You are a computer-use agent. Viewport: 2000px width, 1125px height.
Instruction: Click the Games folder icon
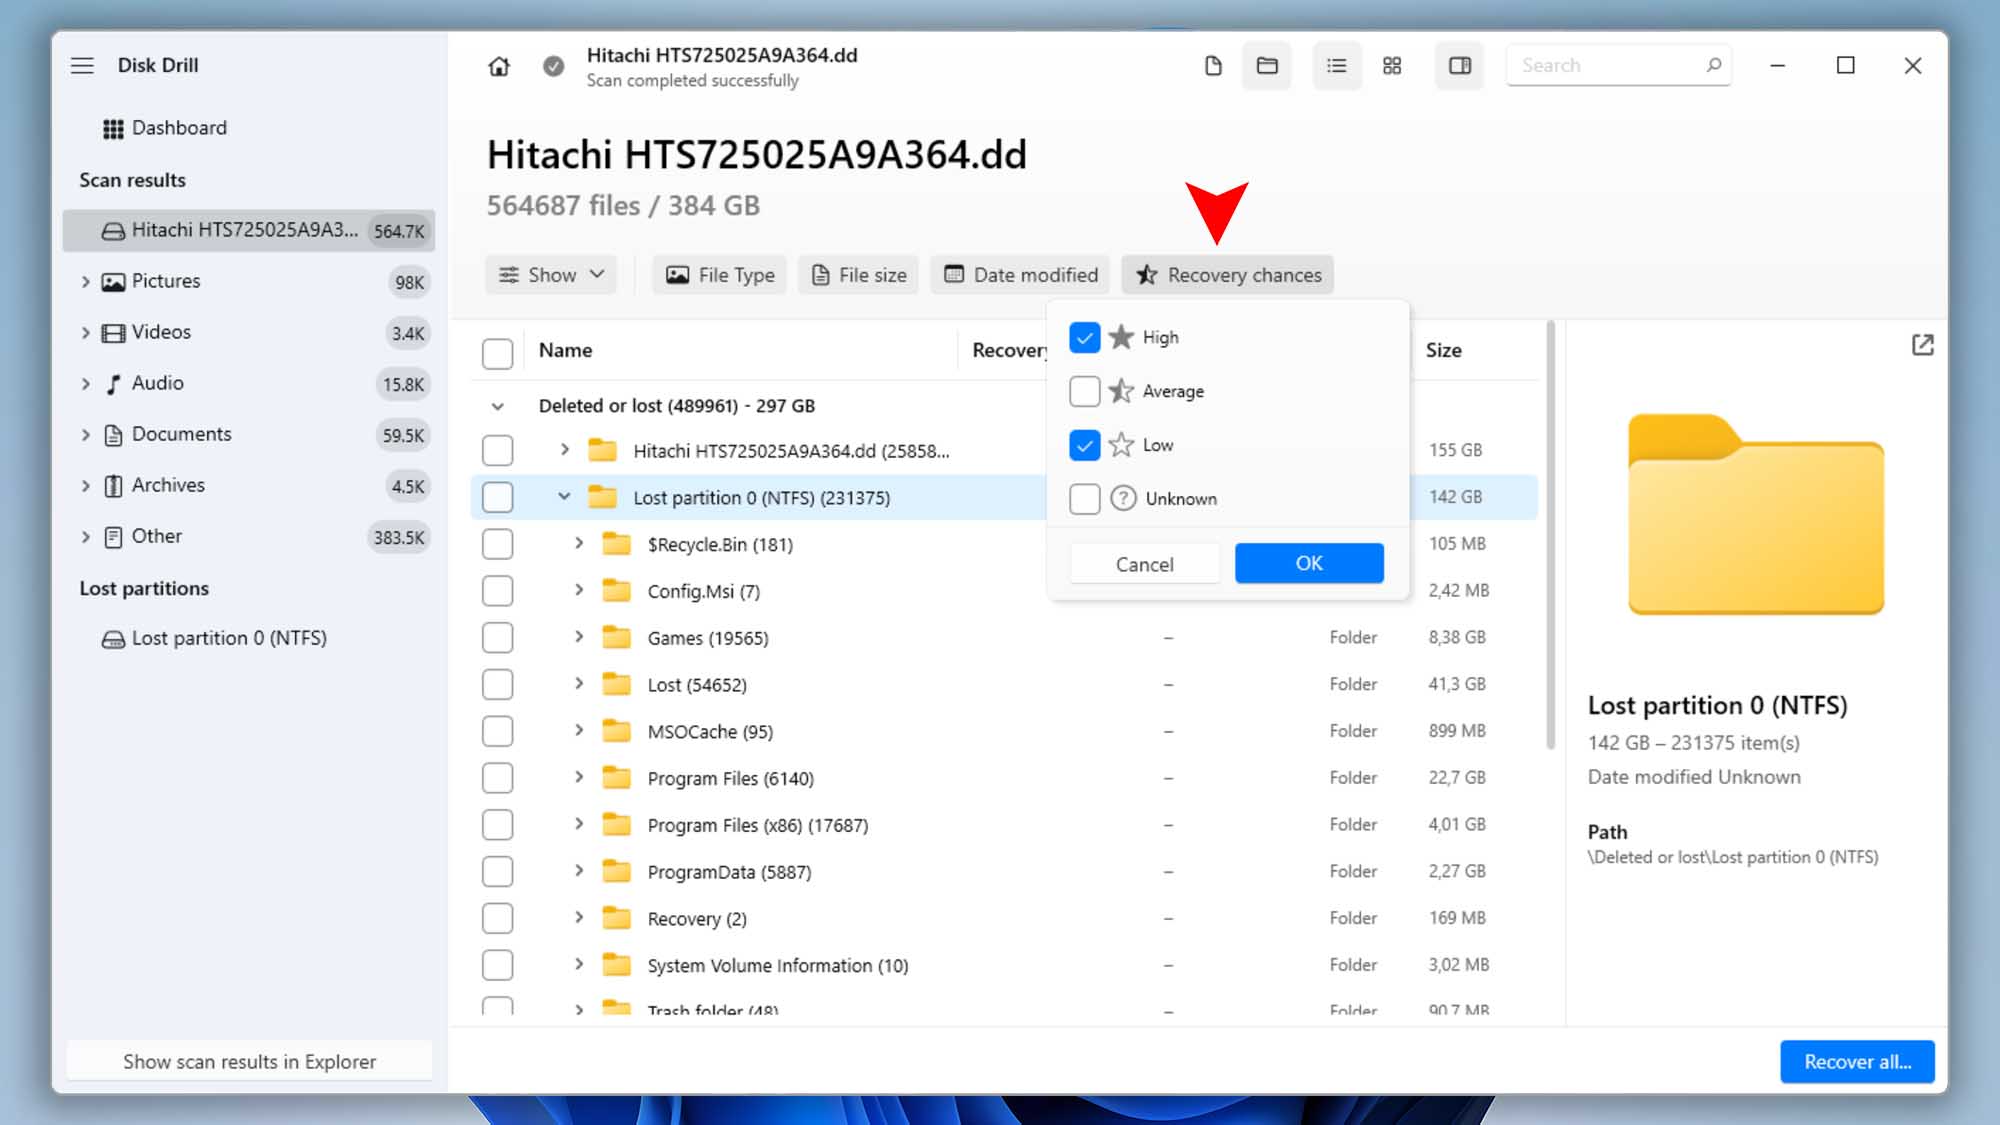[617, 637]
